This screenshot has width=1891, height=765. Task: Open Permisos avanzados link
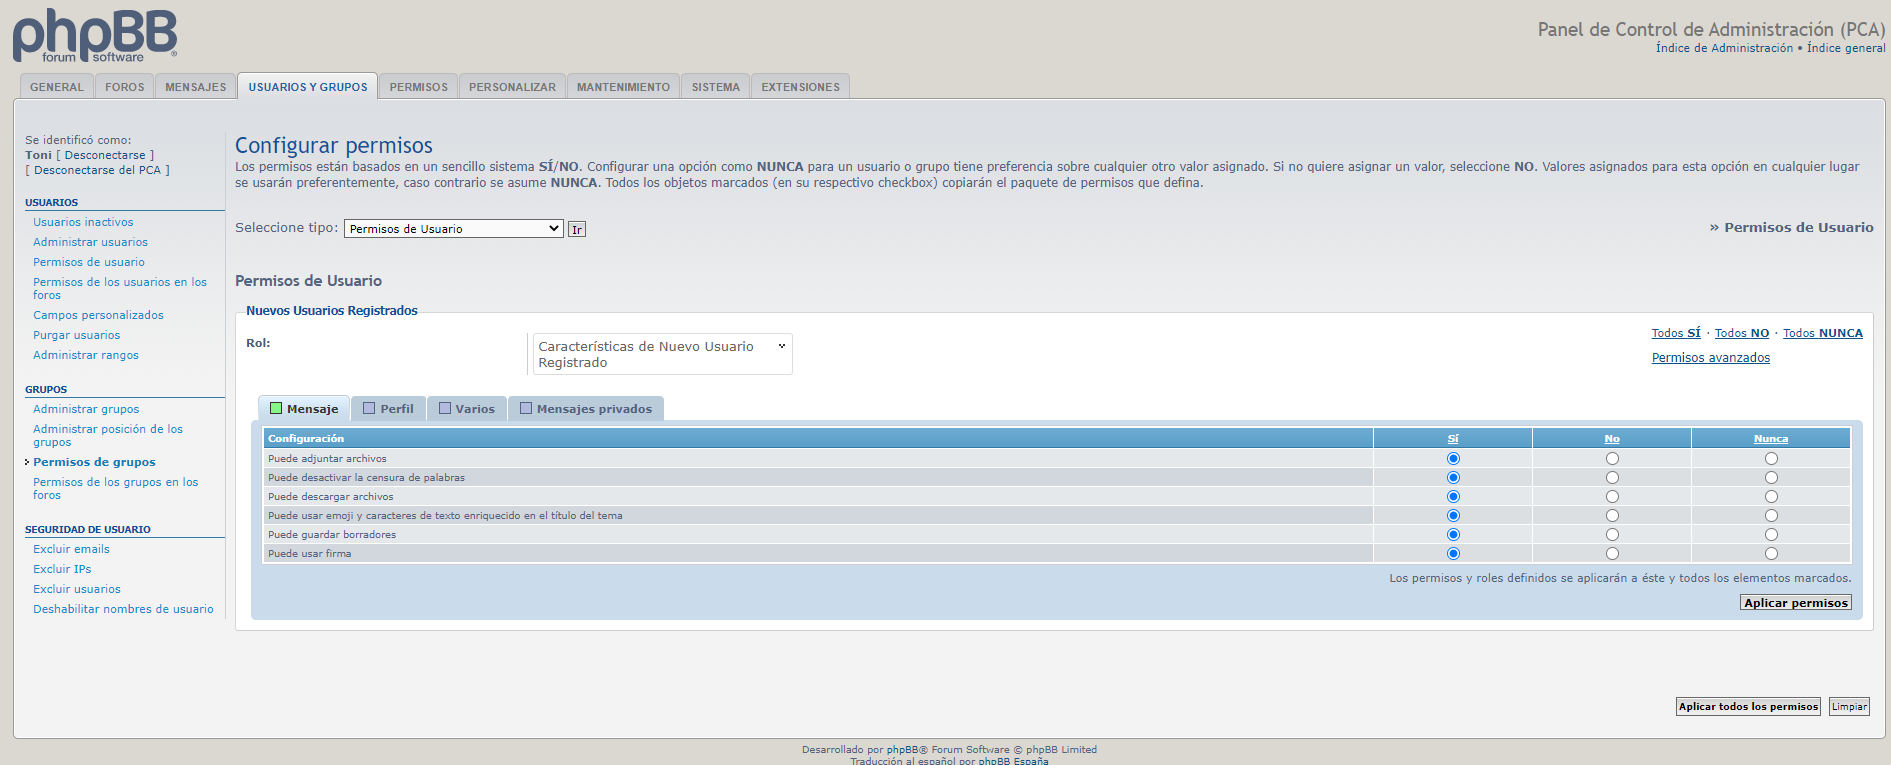click(x=1710, y=358)
